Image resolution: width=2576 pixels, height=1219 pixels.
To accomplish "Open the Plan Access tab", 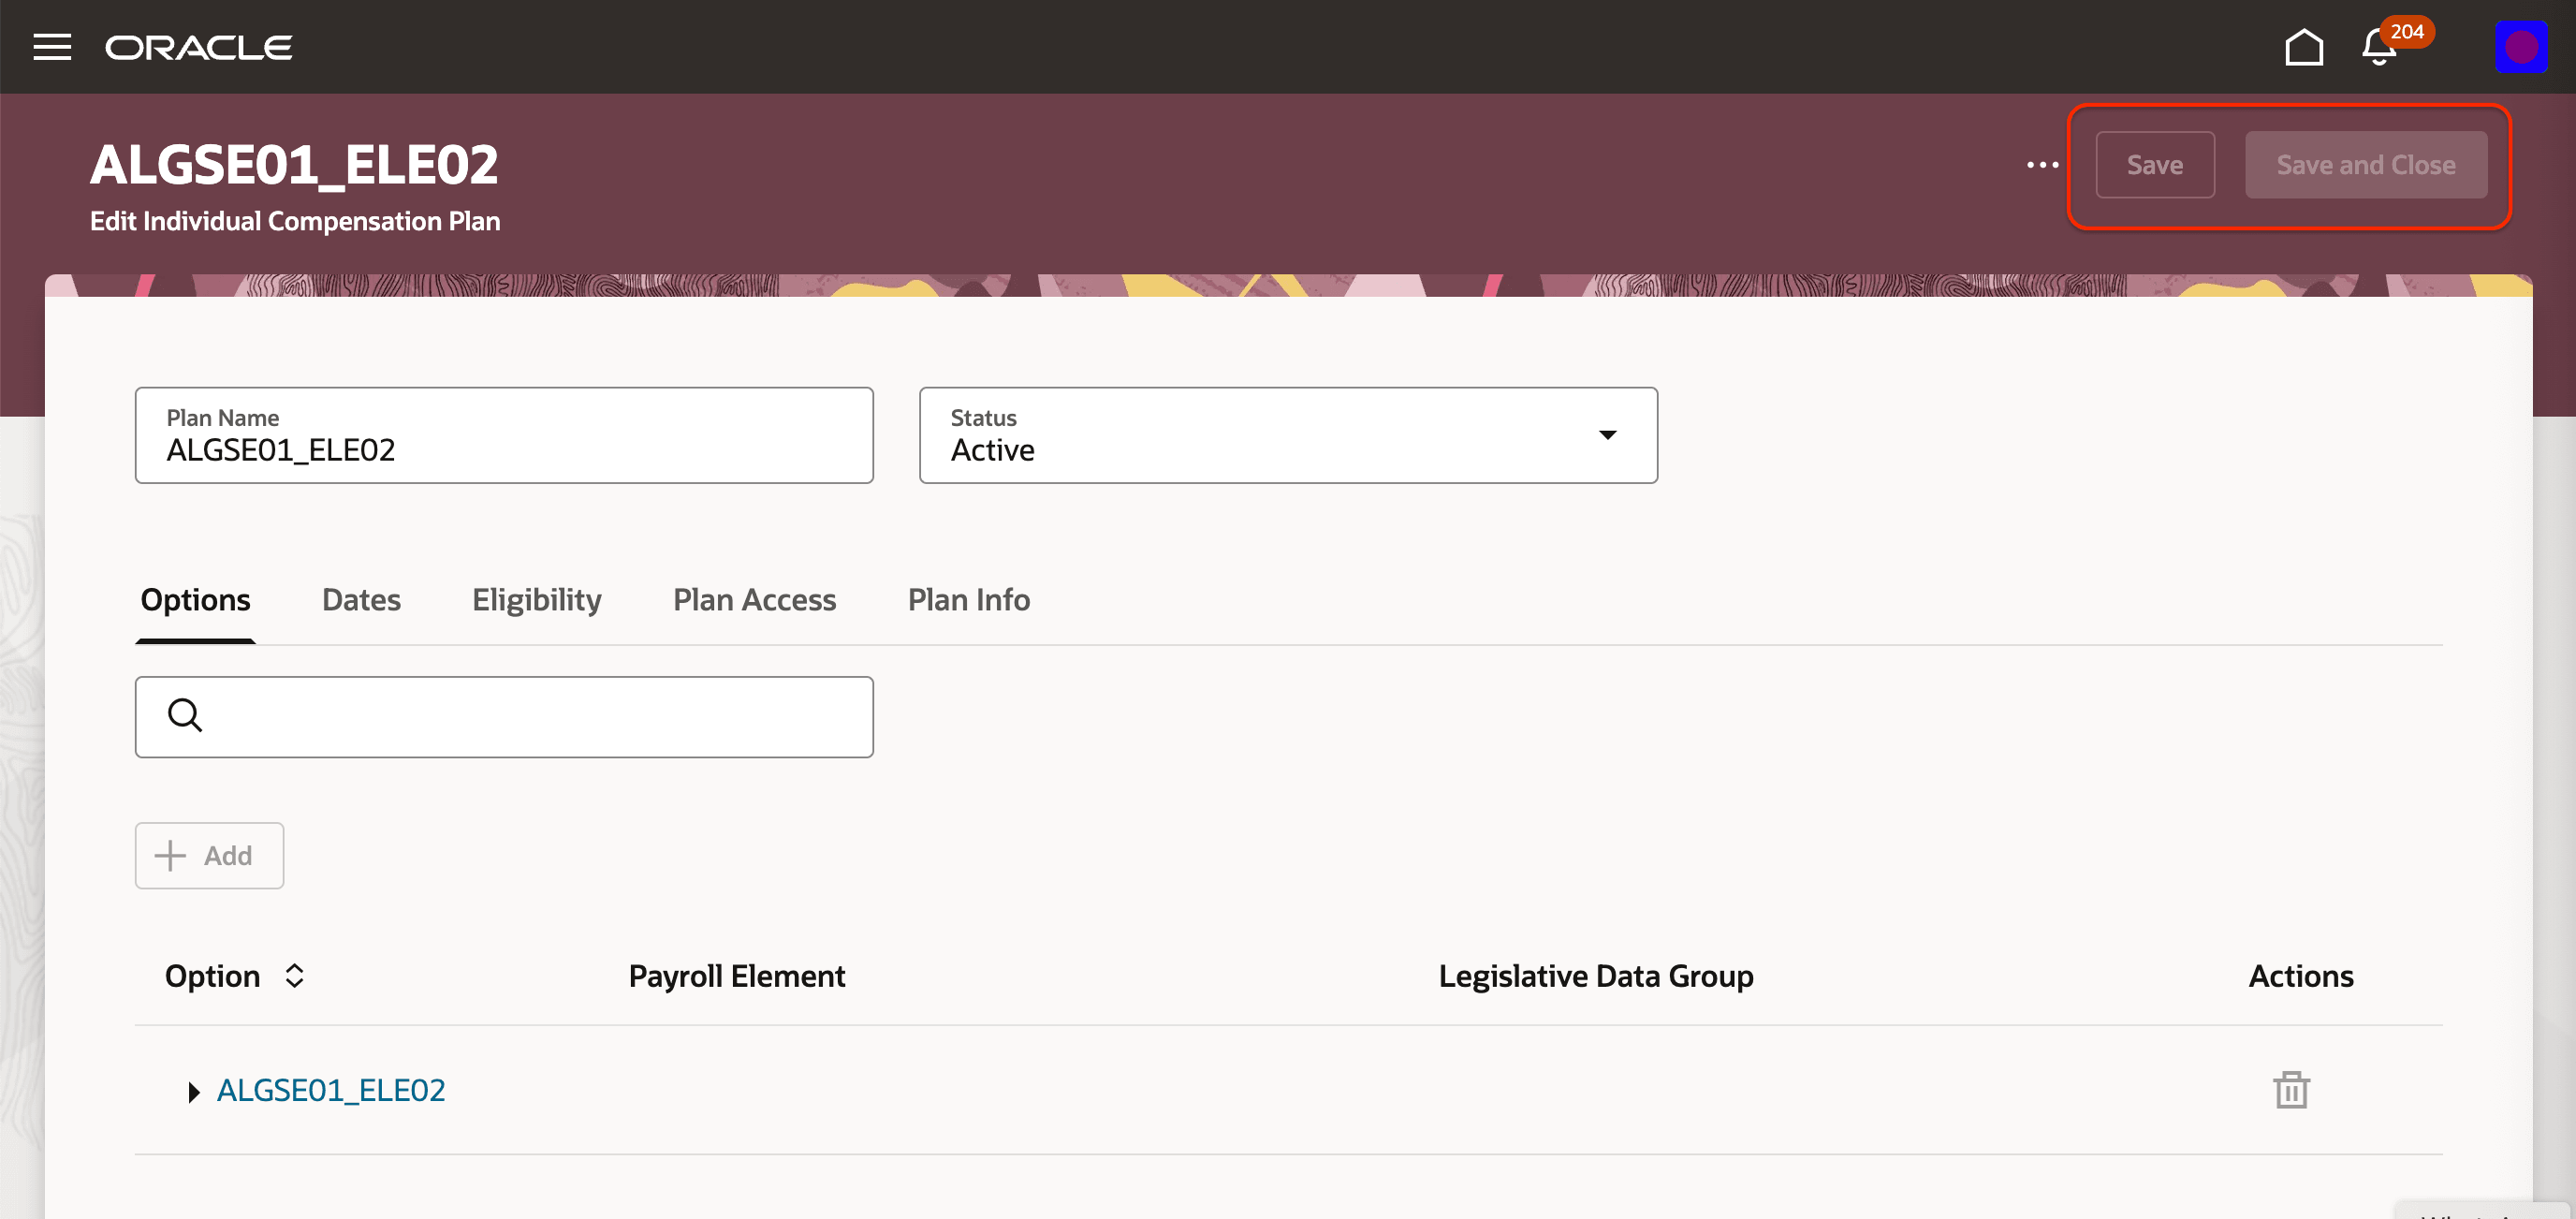I will tap(755, 600).
